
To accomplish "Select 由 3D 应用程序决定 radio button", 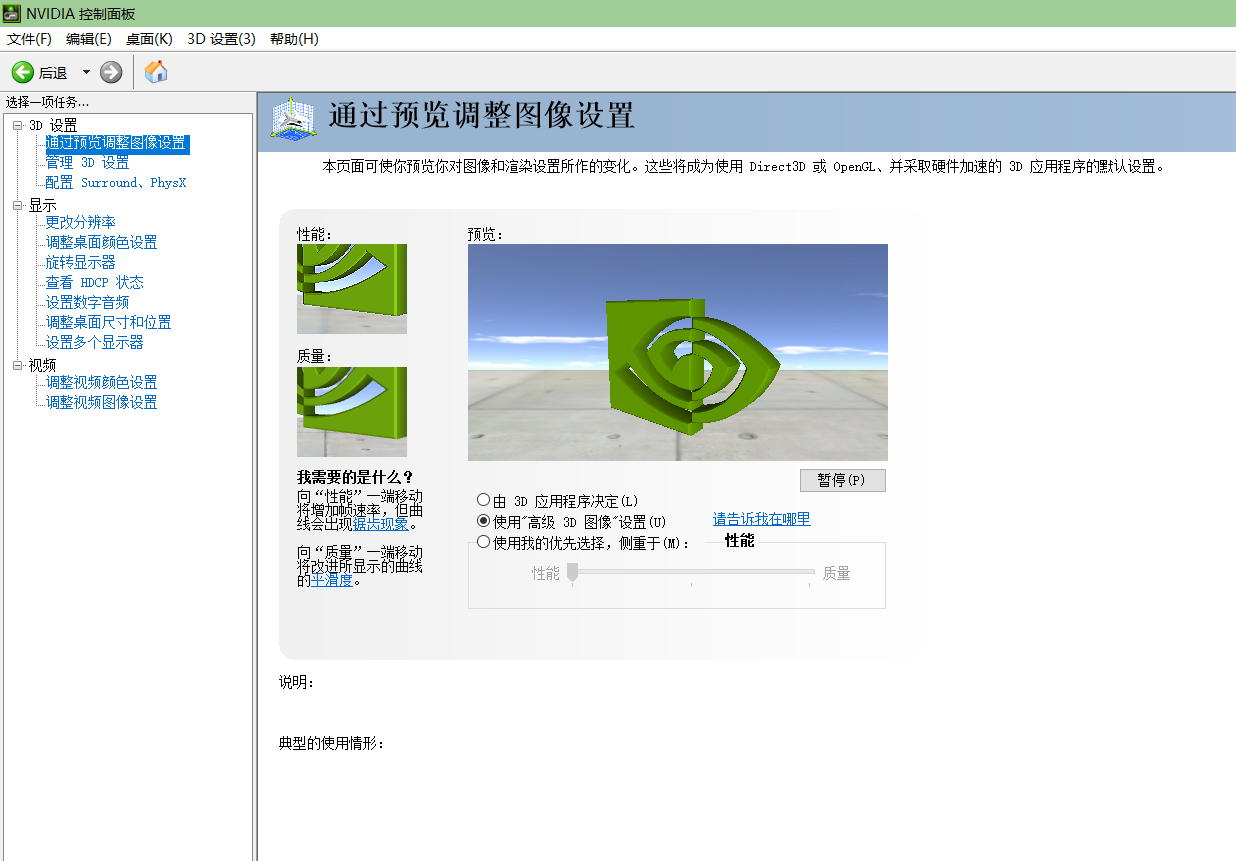I will pyautogui.click(x=484, y=500).
